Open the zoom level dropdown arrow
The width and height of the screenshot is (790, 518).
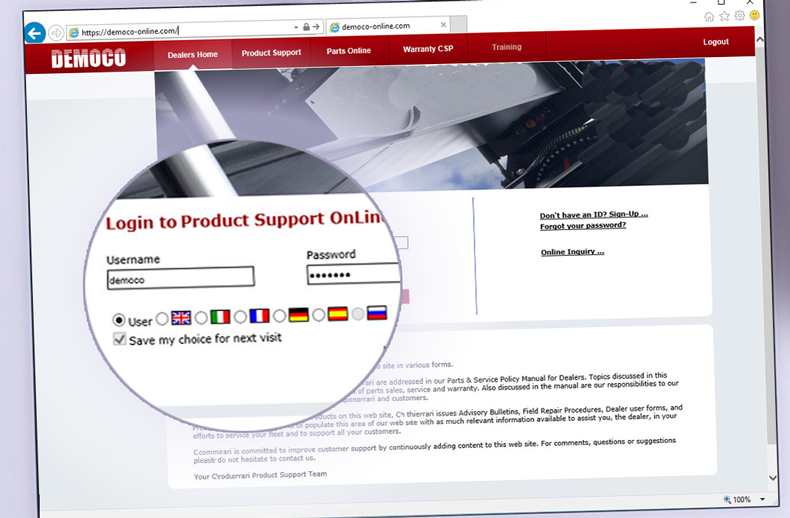[763, 499]
